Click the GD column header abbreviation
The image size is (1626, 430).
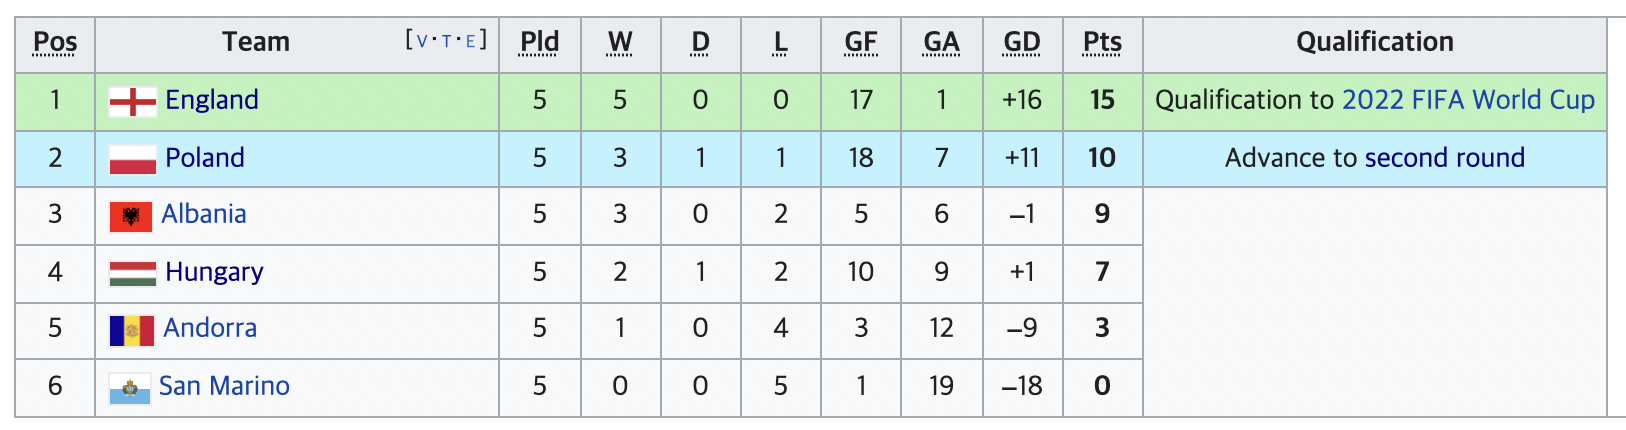click(1022, 42)
